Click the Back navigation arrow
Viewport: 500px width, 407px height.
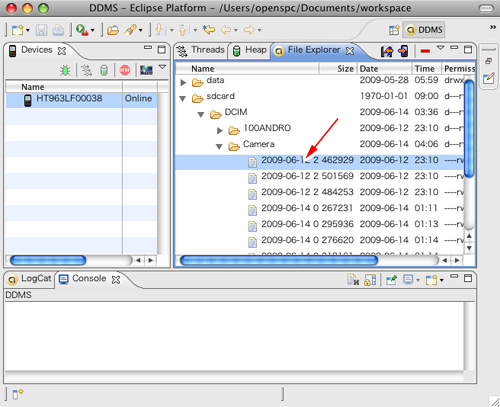pos(226,30)
